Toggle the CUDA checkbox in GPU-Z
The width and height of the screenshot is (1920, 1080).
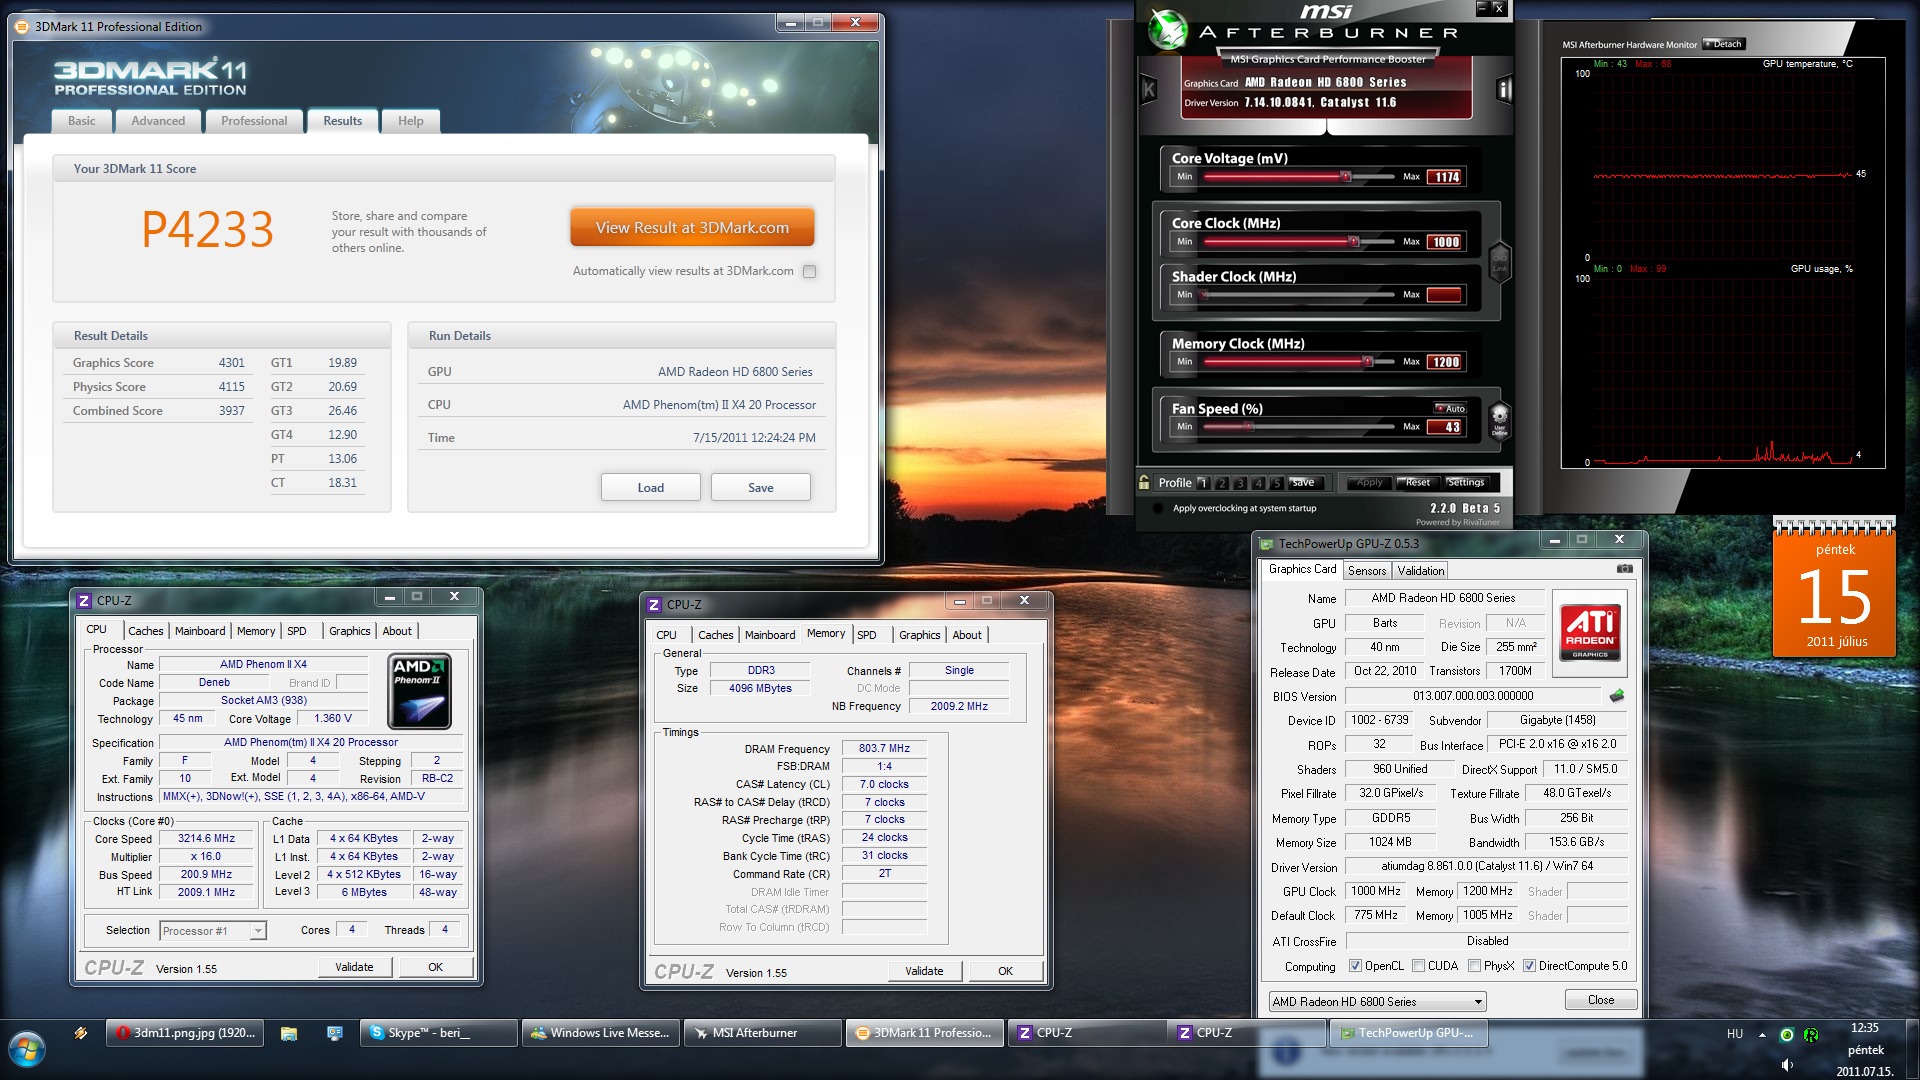pos(1418,966)
